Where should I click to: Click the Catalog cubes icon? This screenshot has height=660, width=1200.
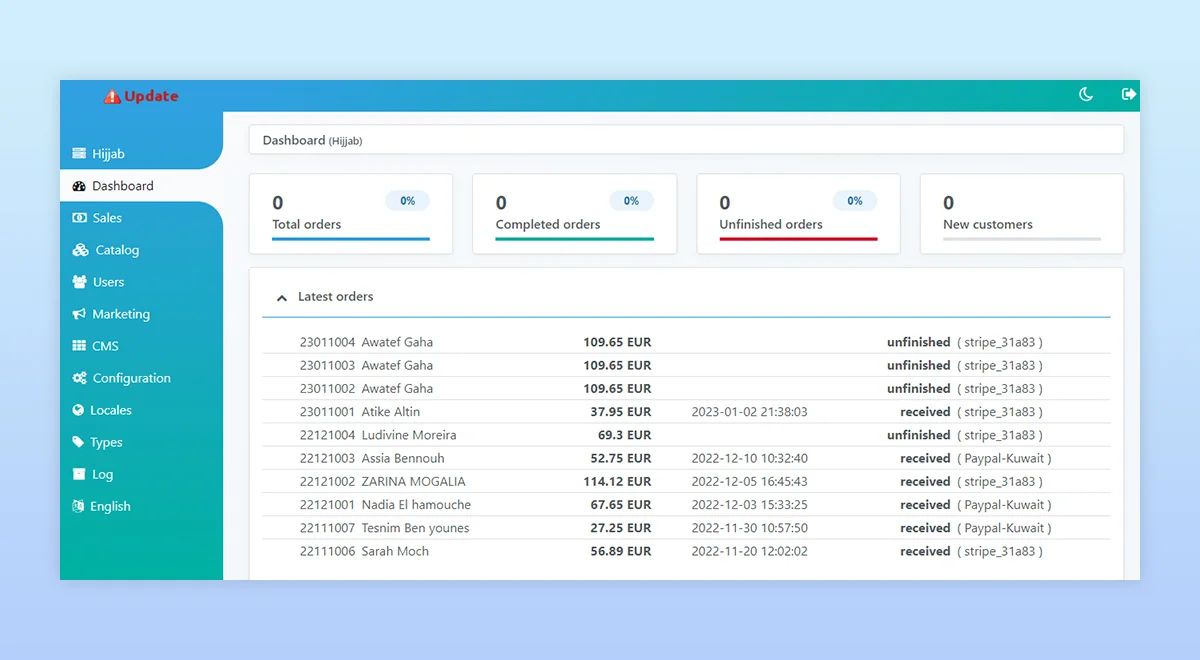pos(80,250)
